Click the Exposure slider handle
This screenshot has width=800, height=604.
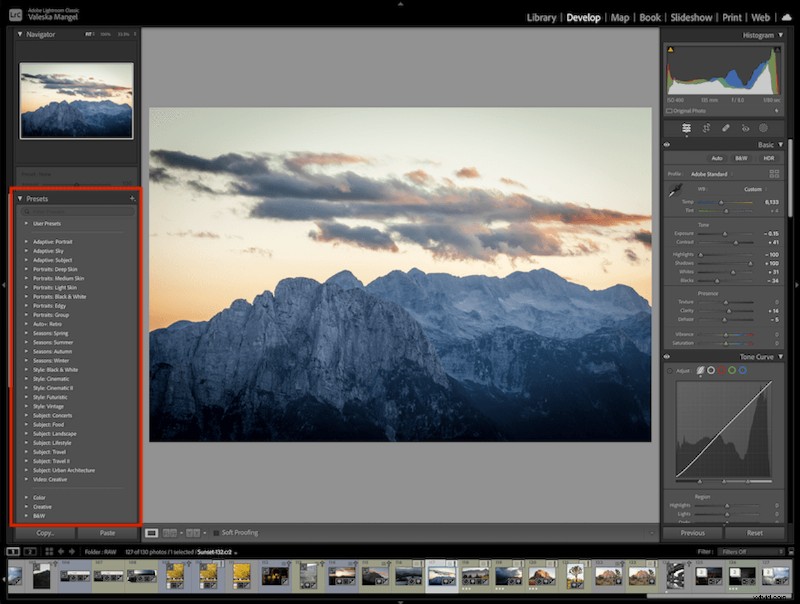pos(725,234)
